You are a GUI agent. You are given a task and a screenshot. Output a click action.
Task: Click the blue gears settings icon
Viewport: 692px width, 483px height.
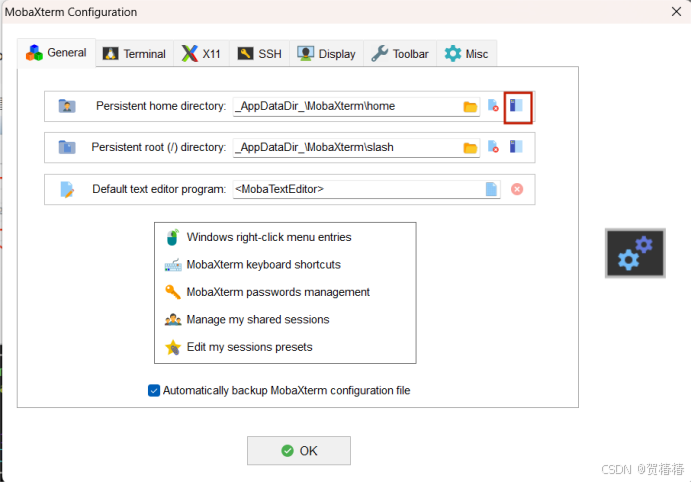[635, 253]
